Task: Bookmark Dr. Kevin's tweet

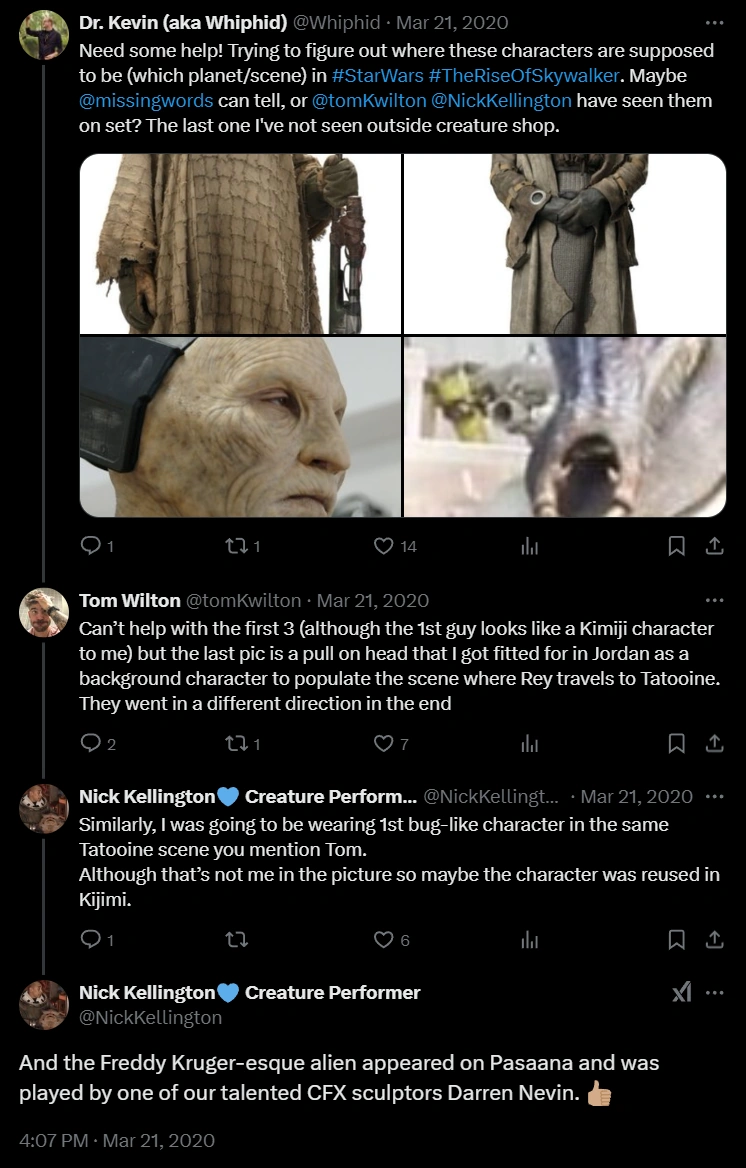Action: point(677,546)
